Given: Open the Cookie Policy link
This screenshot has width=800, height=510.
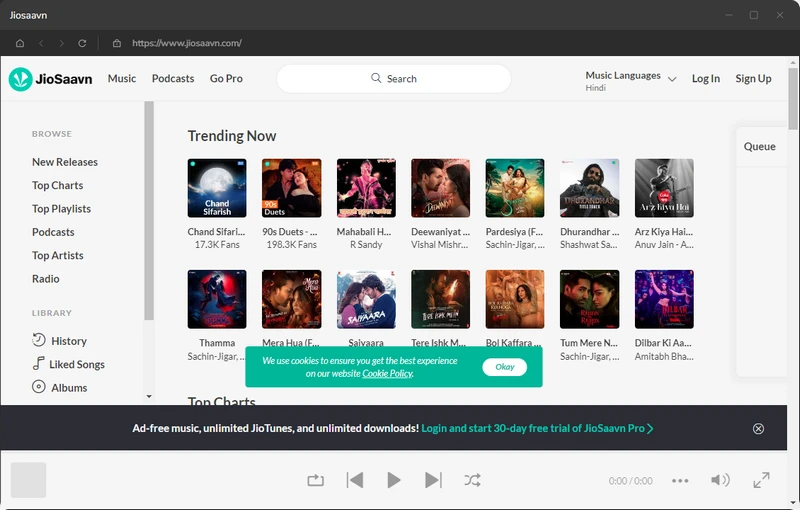Looking at the screenshot, I should pyautogui.click(x=387, y=373).
